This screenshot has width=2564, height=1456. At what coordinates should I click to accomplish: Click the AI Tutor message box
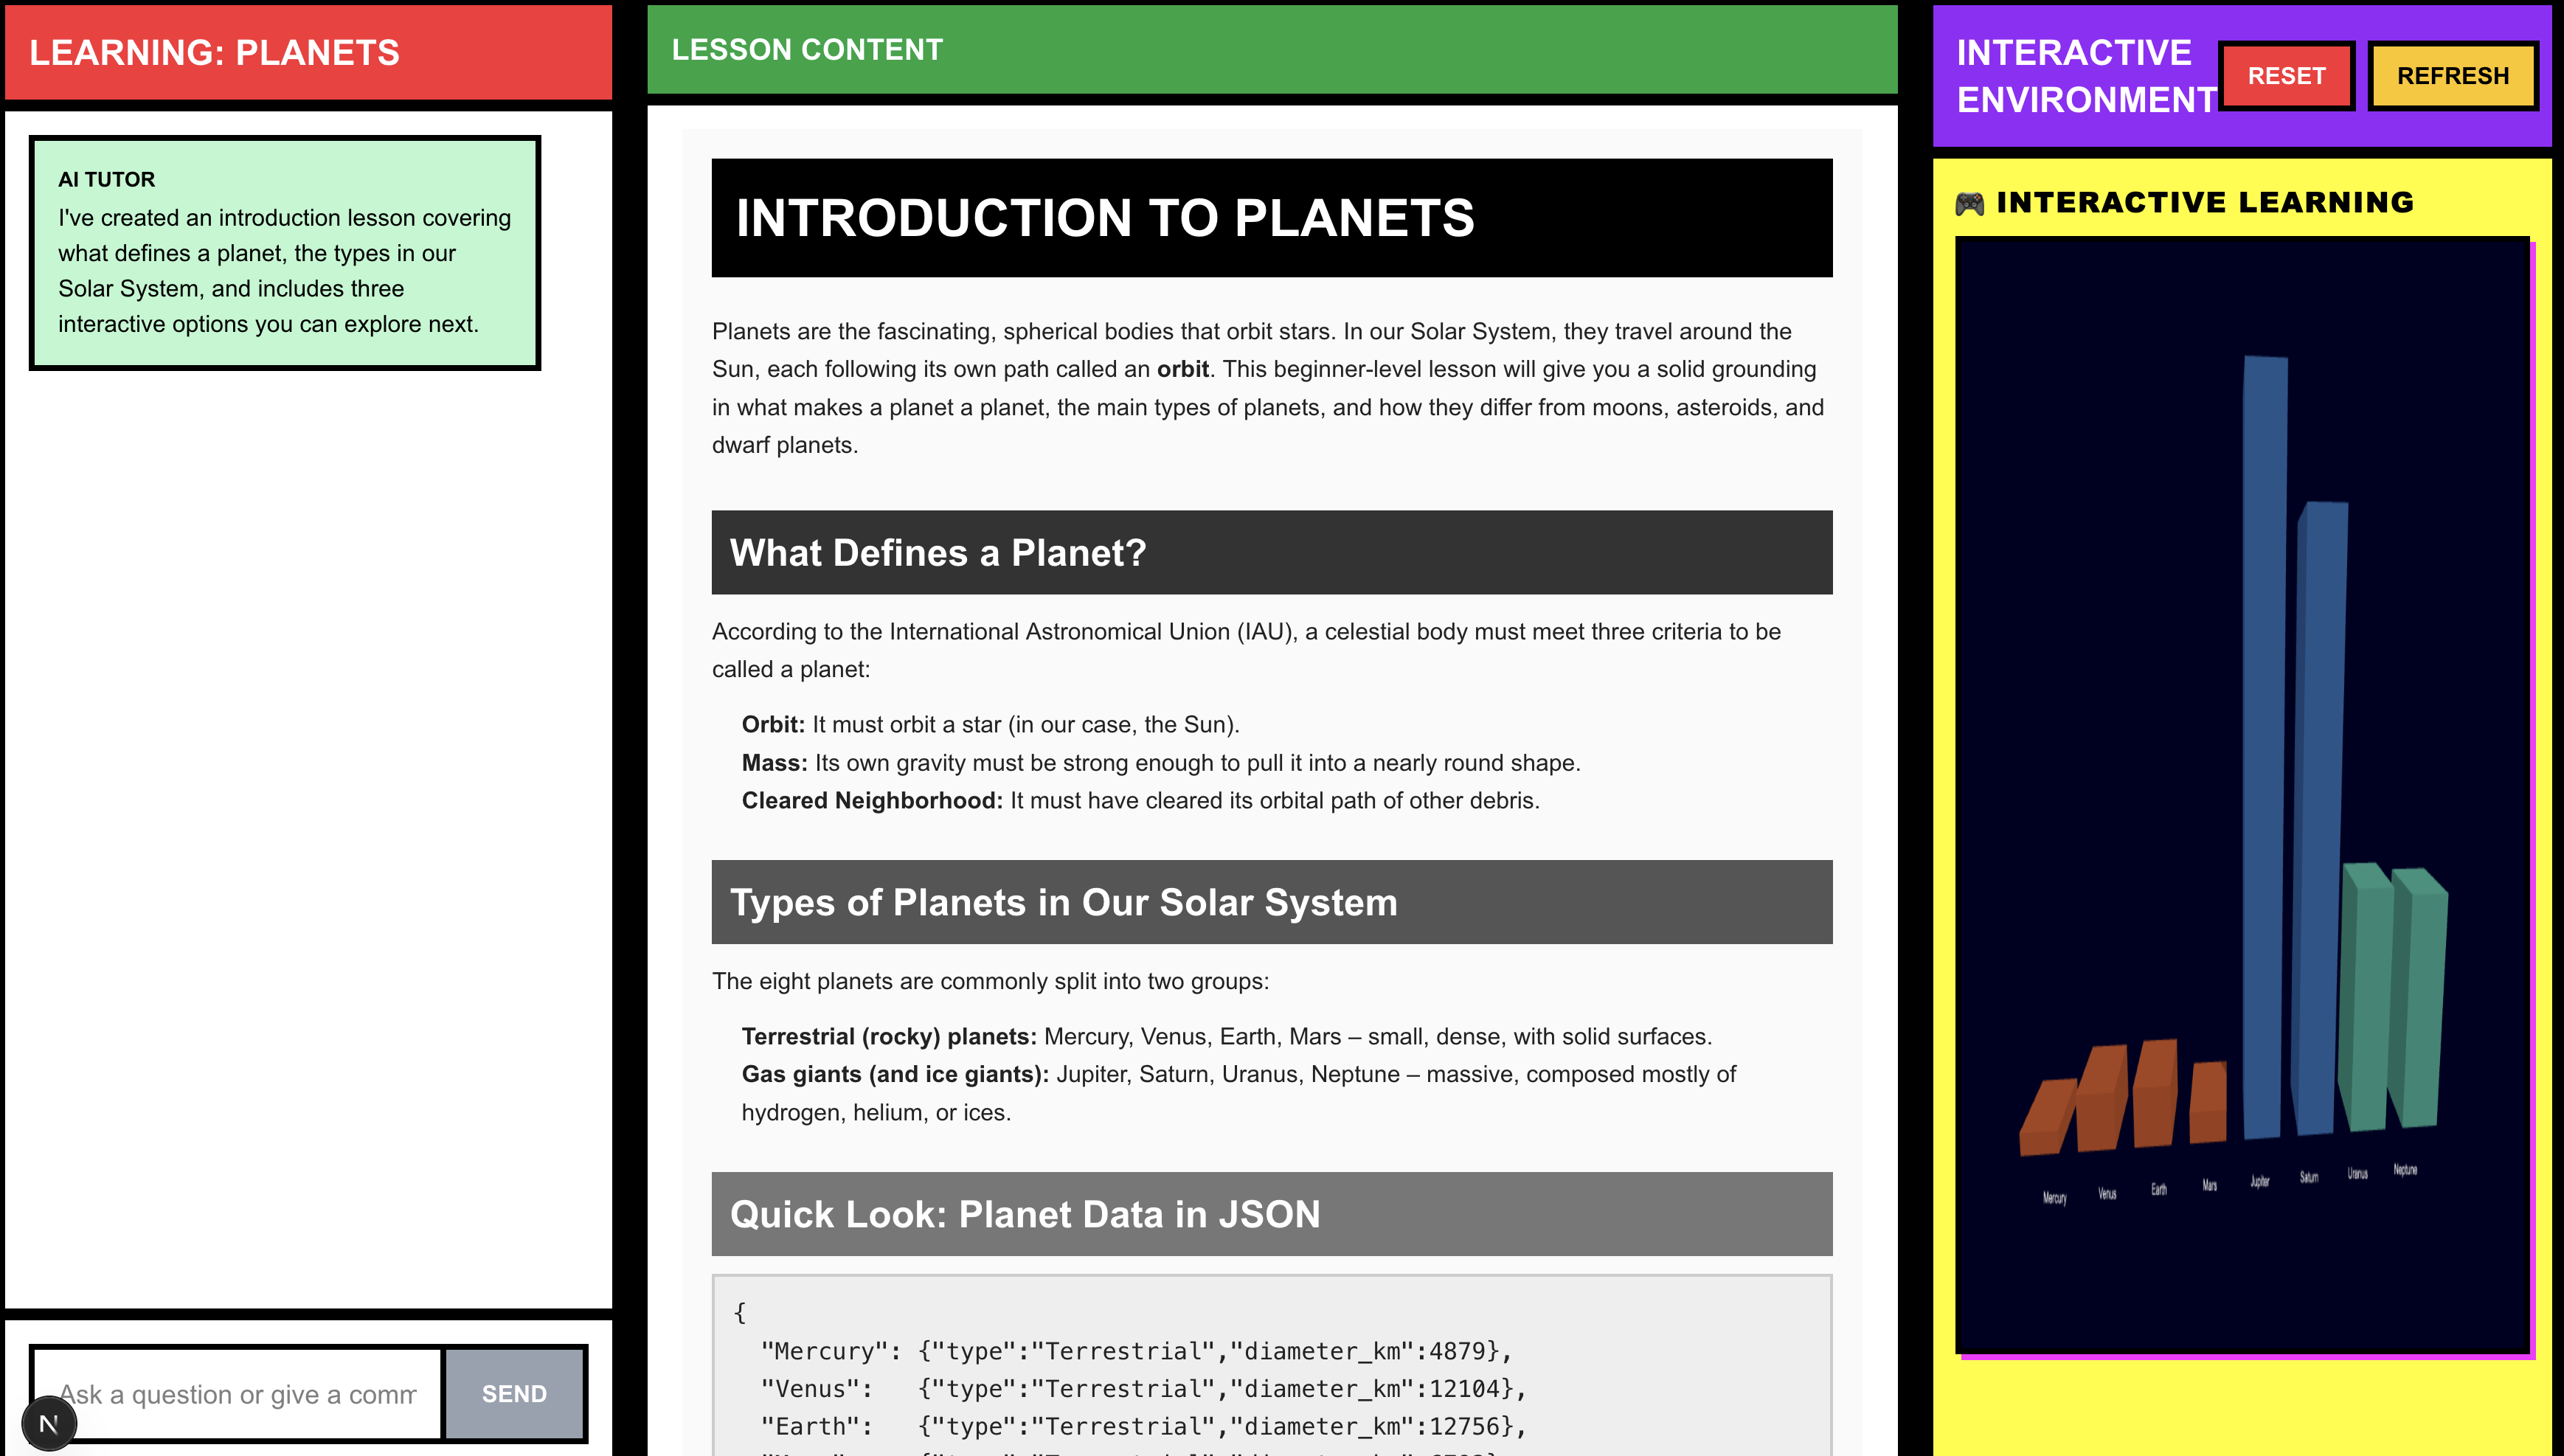[285, 253]
